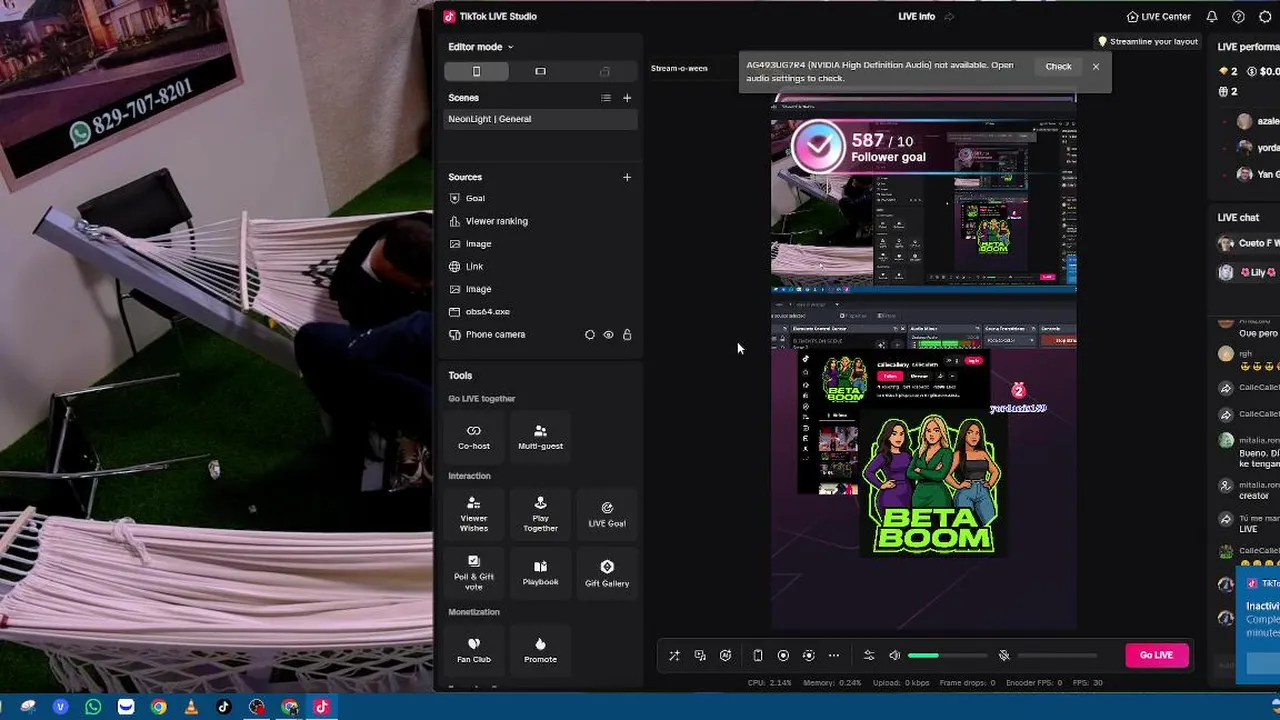
Task: Open more options ellipsis in toolbar
Action: 834,656
